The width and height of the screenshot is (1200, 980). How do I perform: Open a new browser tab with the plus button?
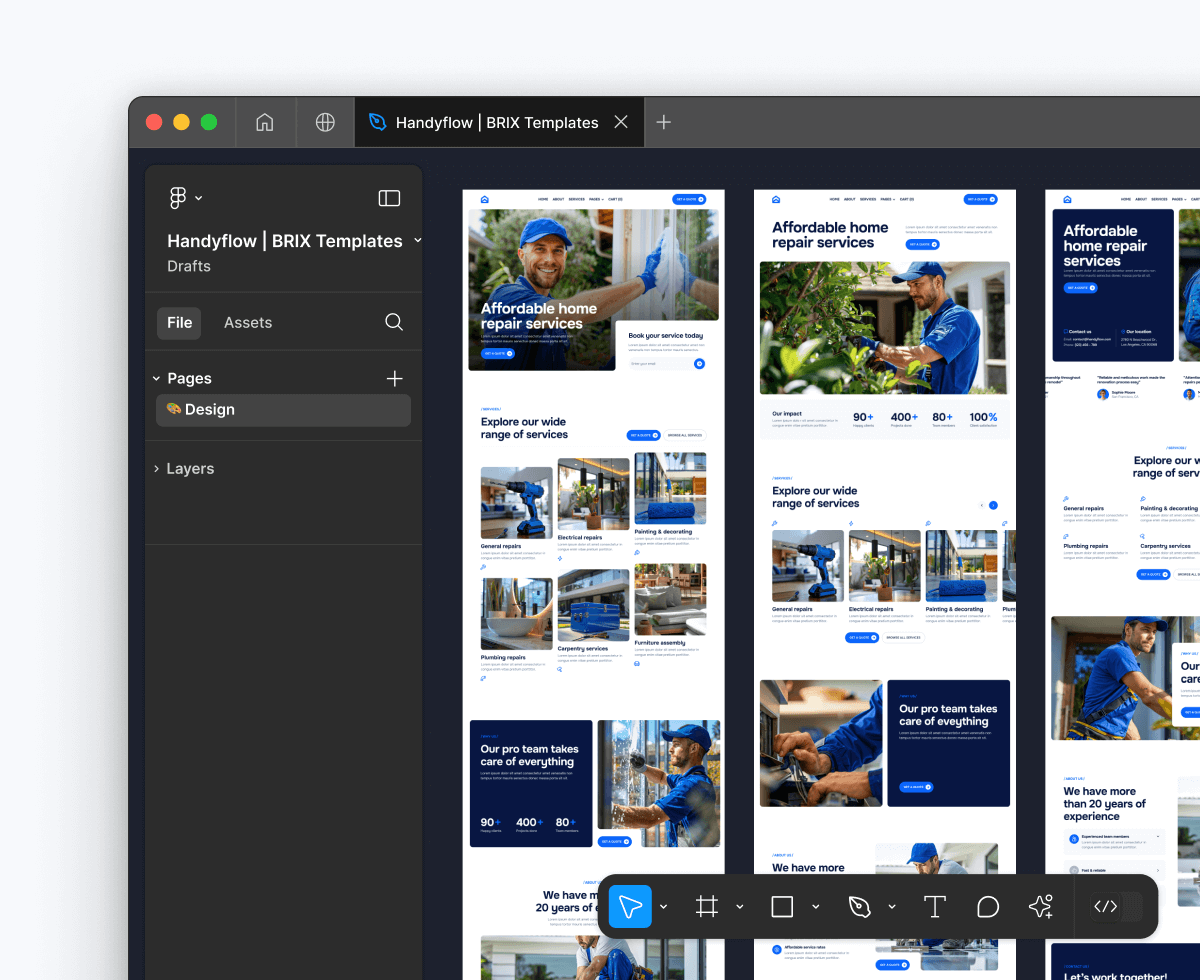pos(663,122)
